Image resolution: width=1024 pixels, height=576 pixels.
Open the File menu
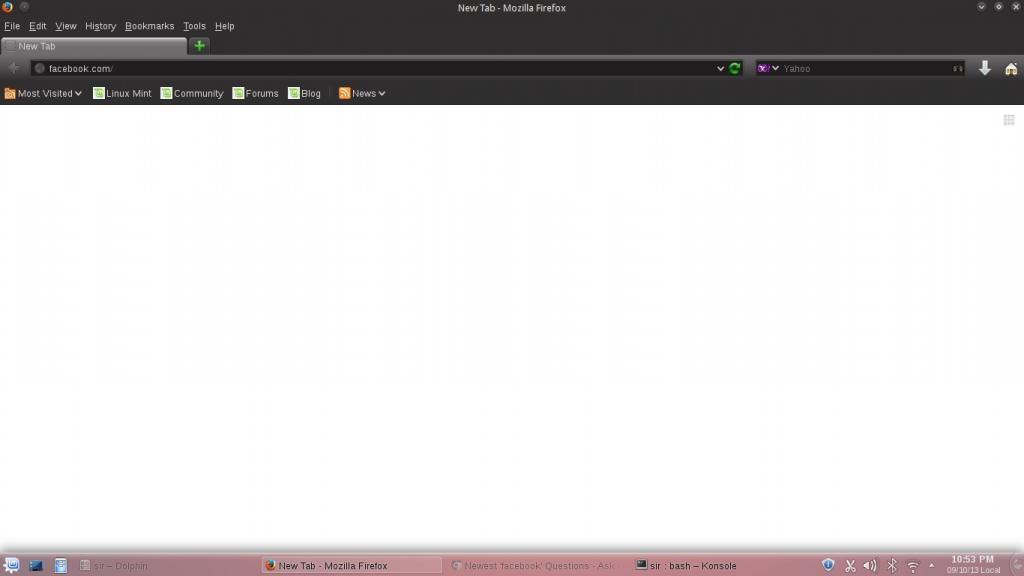tap(12, 26)
